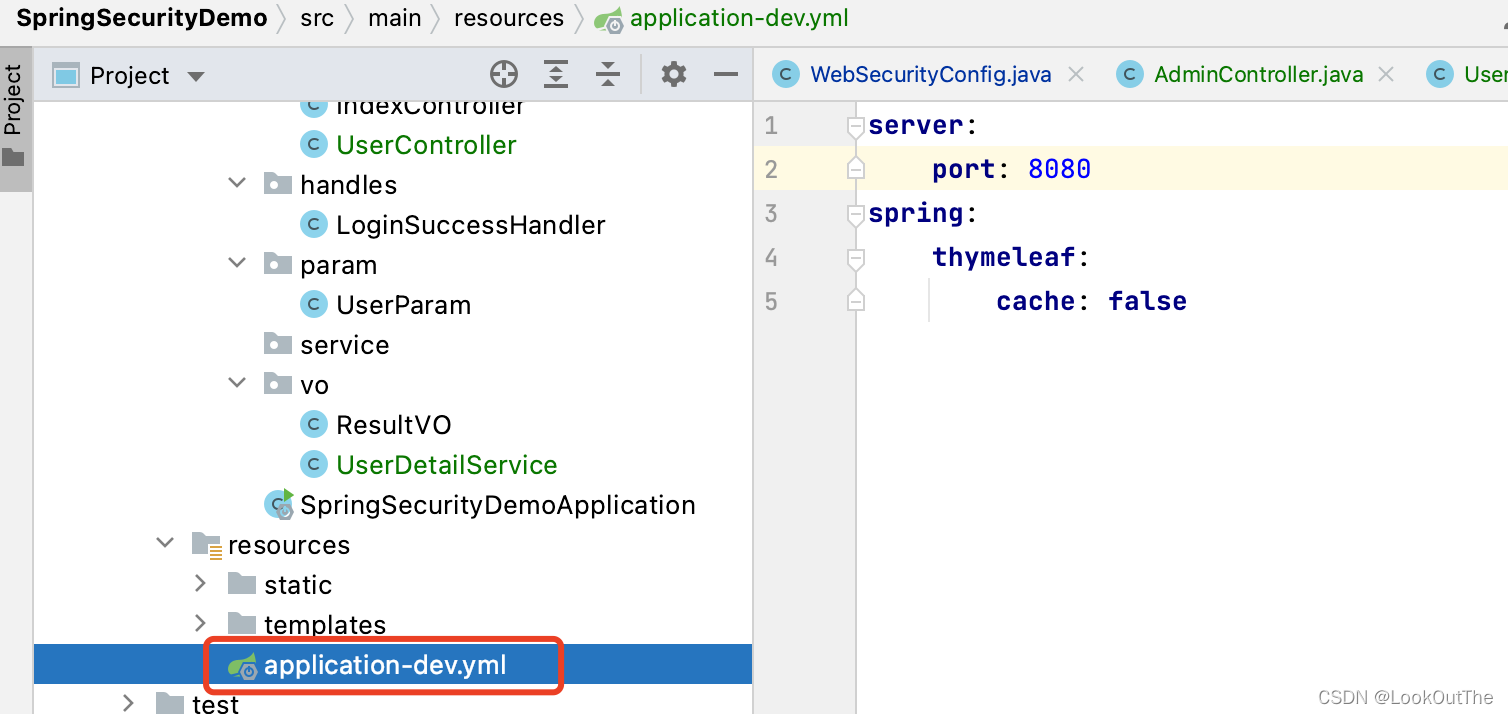Open SpringSecurityDemoApplication main class
The image size is (1508, 714).
click(x=497, y=505)
